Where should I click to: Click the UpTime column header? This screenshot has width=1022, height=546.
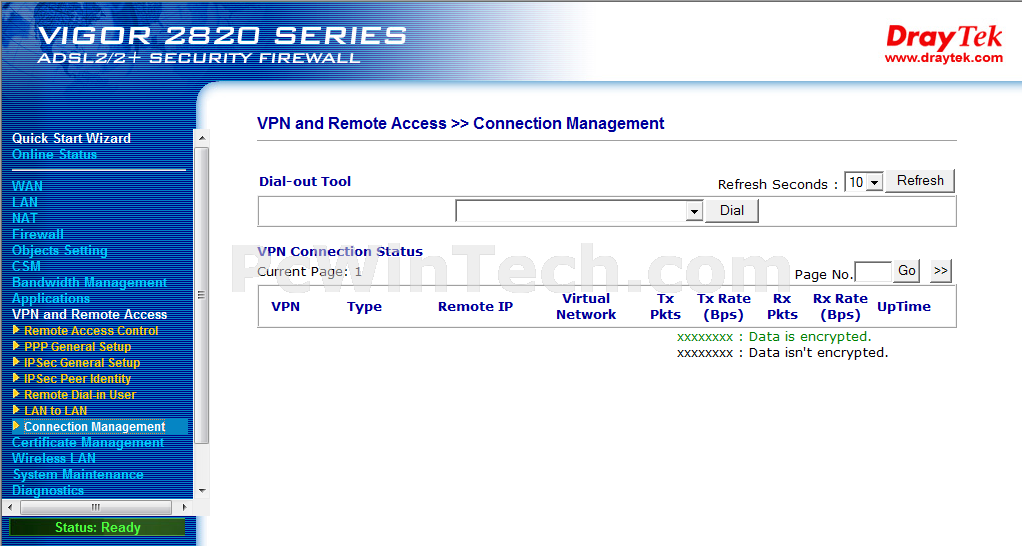[x=903, y=307]
